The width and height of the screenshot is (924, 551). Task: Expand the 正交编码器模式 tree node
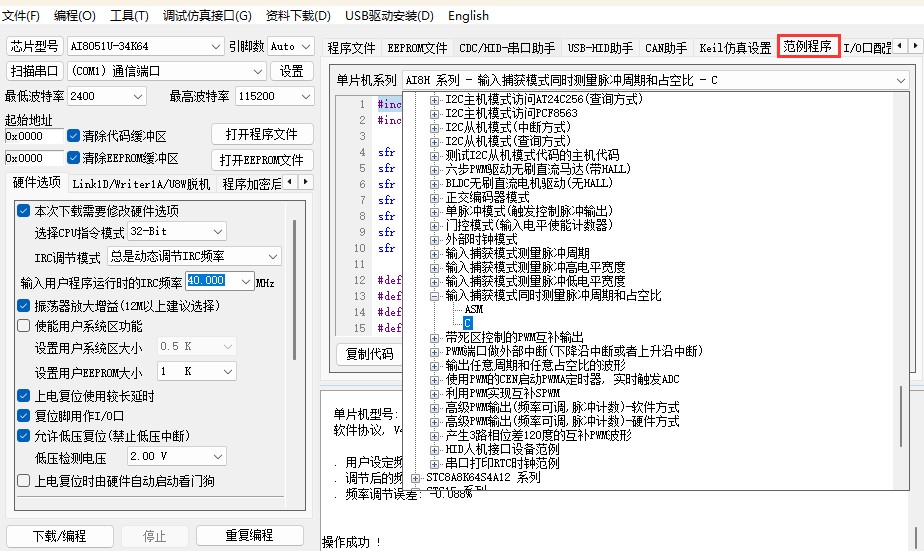[x=434, y=198]
